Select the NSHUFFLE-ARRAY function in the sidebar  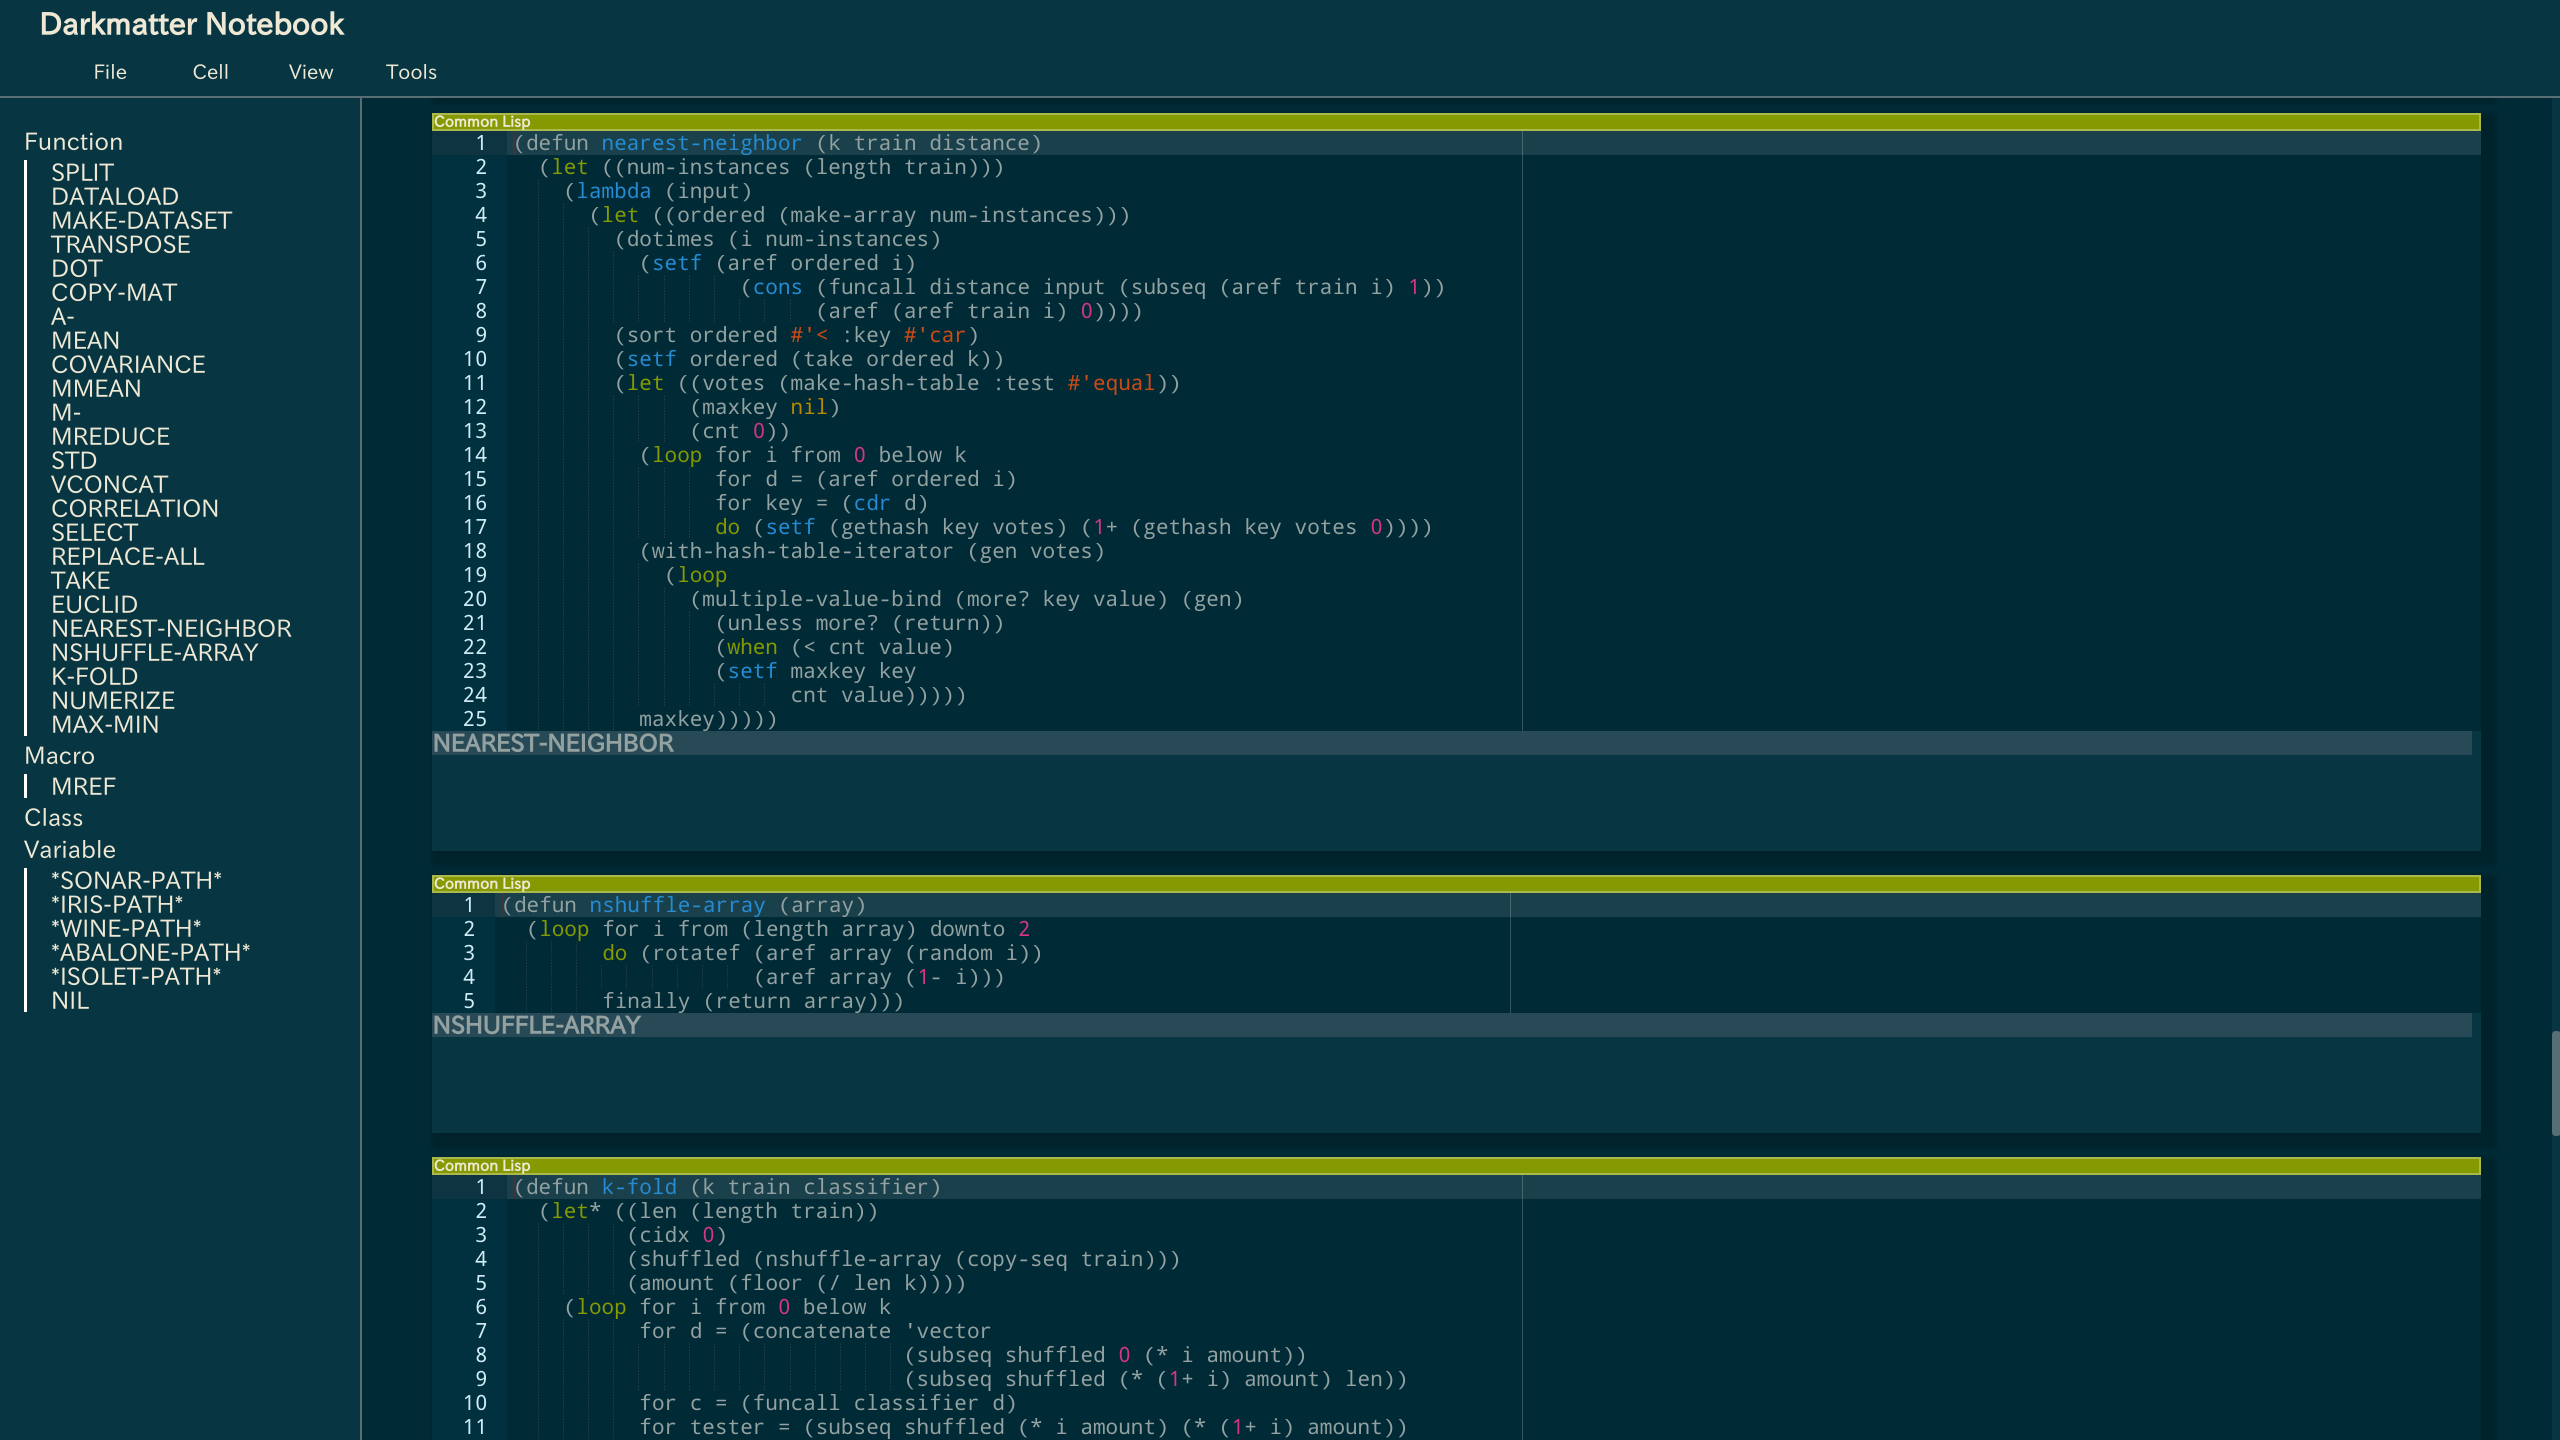pos(155,652)
